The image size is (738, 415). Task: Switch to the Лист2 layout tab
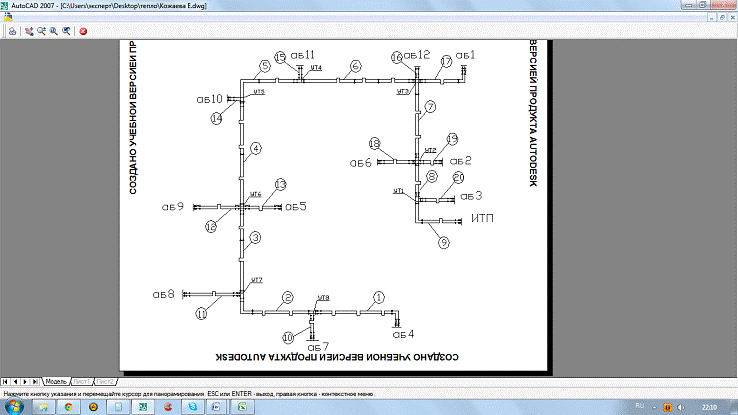(105, 382)
